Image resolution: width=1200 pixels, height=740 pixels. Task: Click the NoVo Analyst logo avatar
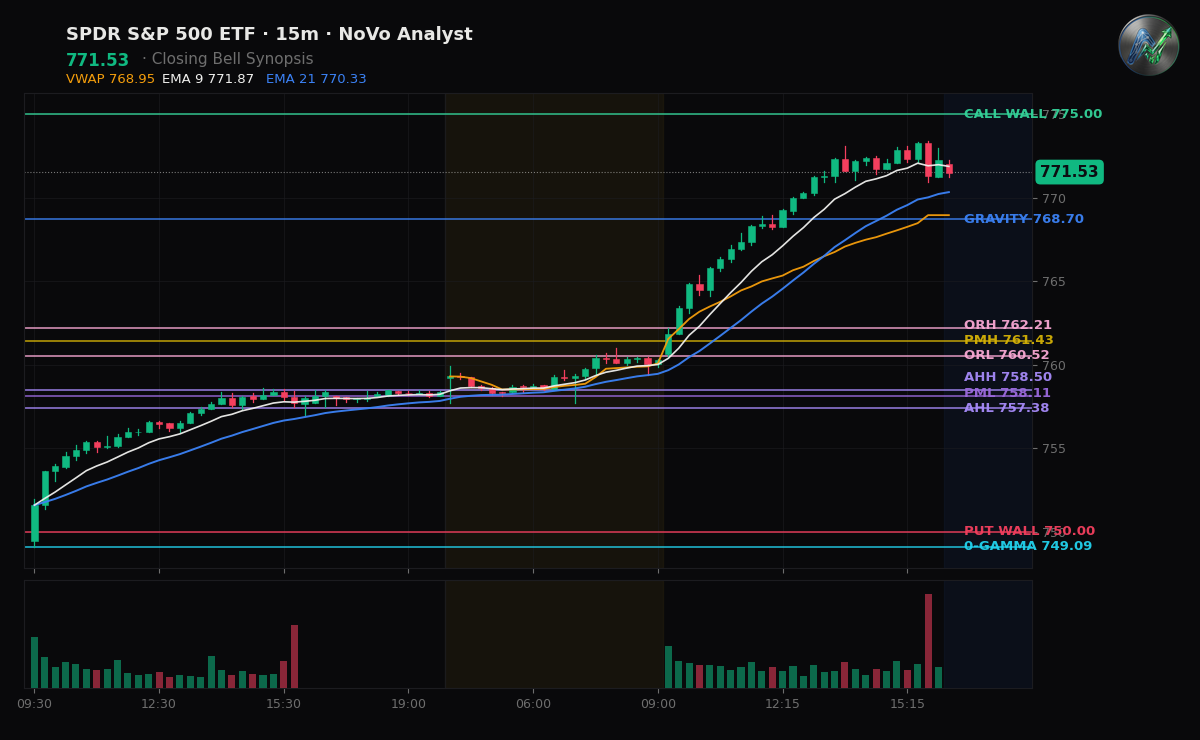[1148, 45]
